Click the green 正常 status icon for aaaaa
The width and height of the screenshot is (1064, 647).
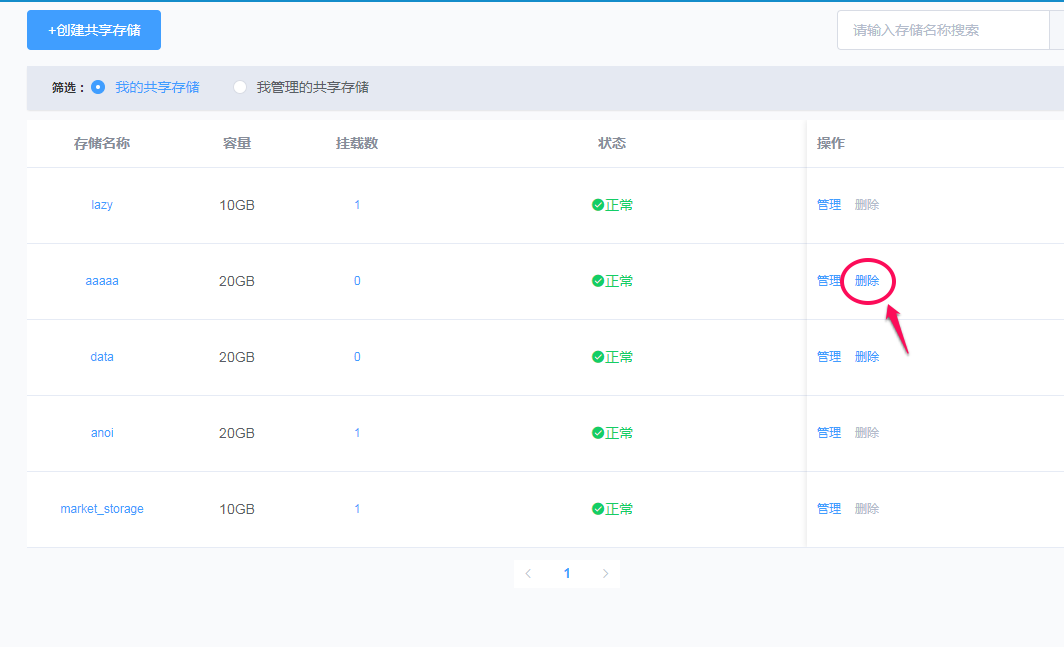point(598,281)
